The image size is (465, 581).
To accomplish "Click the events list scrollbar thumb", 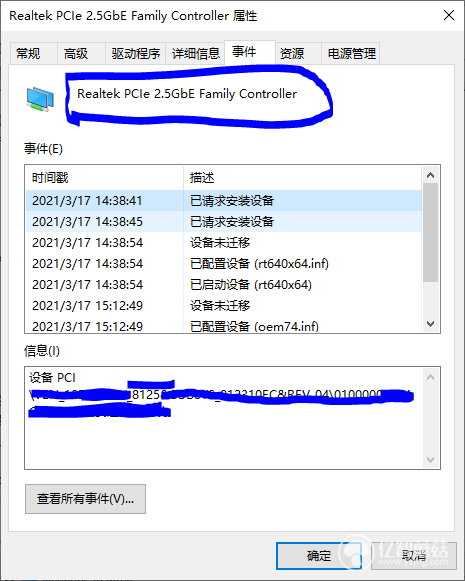I will click(431, 232).
